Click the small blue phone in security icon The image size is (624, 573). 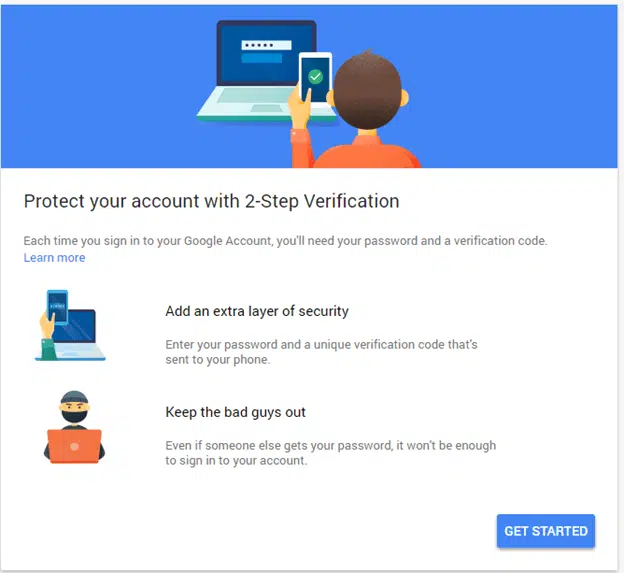click(57, 307)
